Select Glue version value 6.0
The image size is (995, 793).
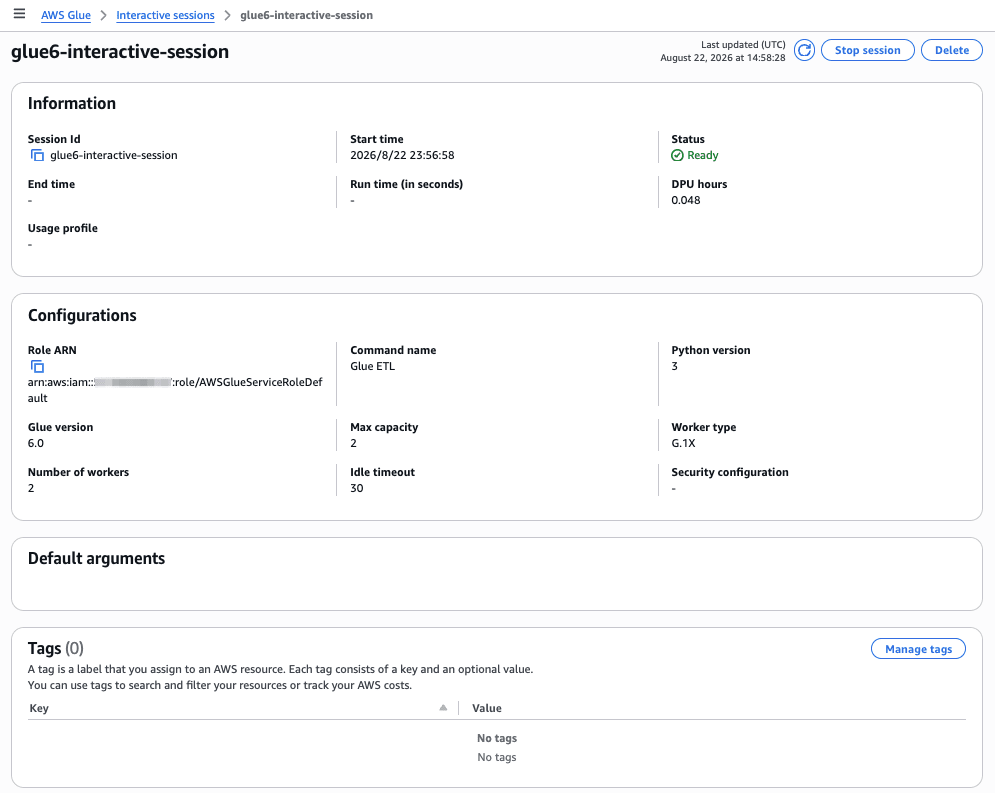tap(36, 443)
